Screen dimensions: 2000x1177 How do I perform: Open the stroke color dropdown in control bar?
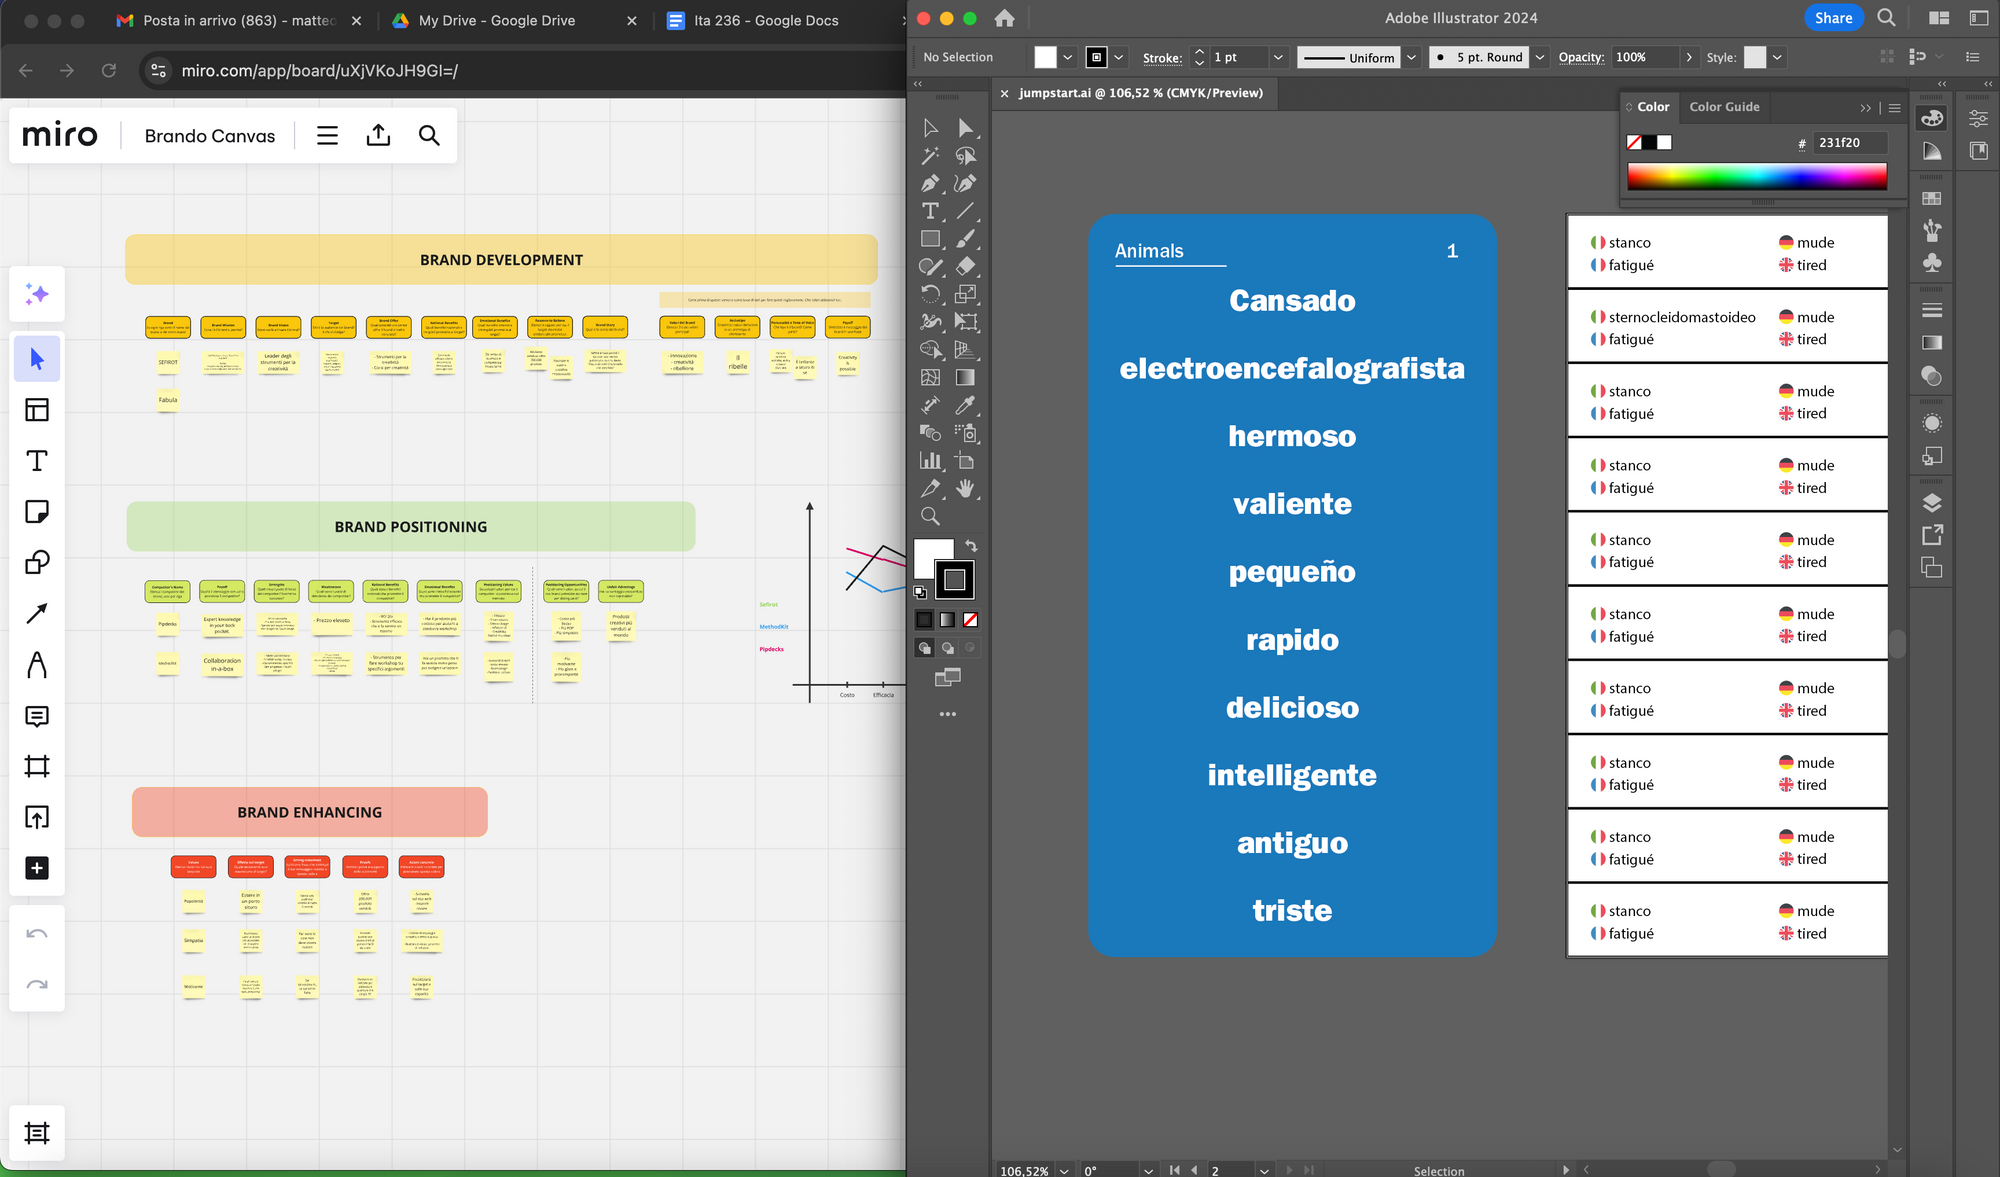coord(1119,57)
